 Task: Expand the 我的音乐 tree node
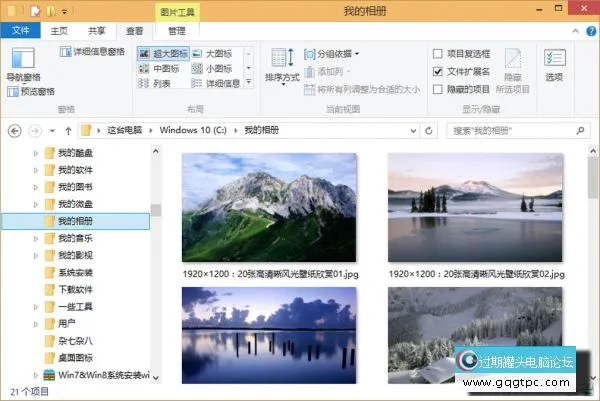[36, 239]
